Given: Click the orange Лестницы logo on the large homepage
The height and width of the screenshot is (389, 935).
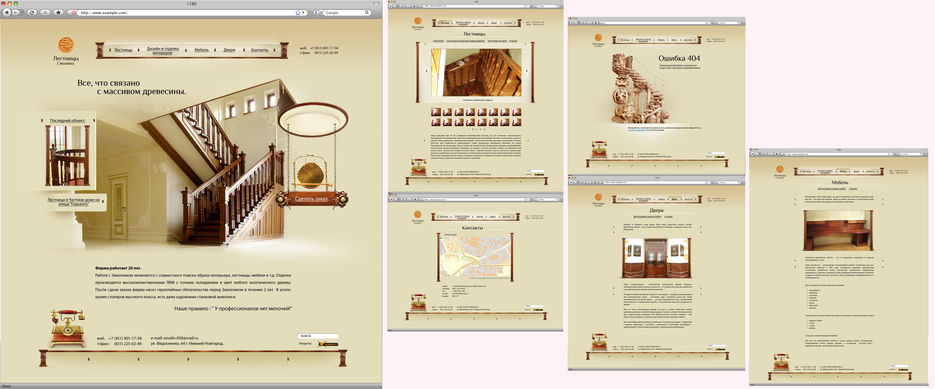Looking at the screenshot, I should coord(66,45).
